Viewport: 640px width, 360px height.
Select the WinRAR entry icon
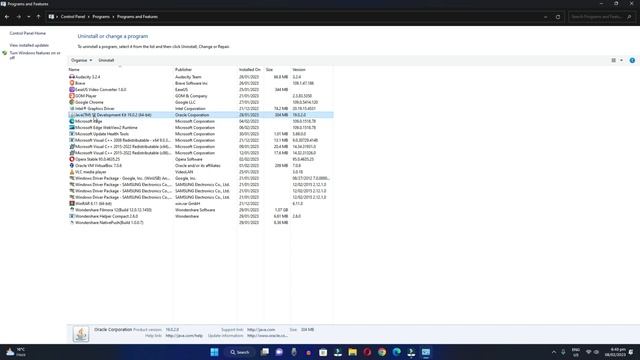pos(72,203)
